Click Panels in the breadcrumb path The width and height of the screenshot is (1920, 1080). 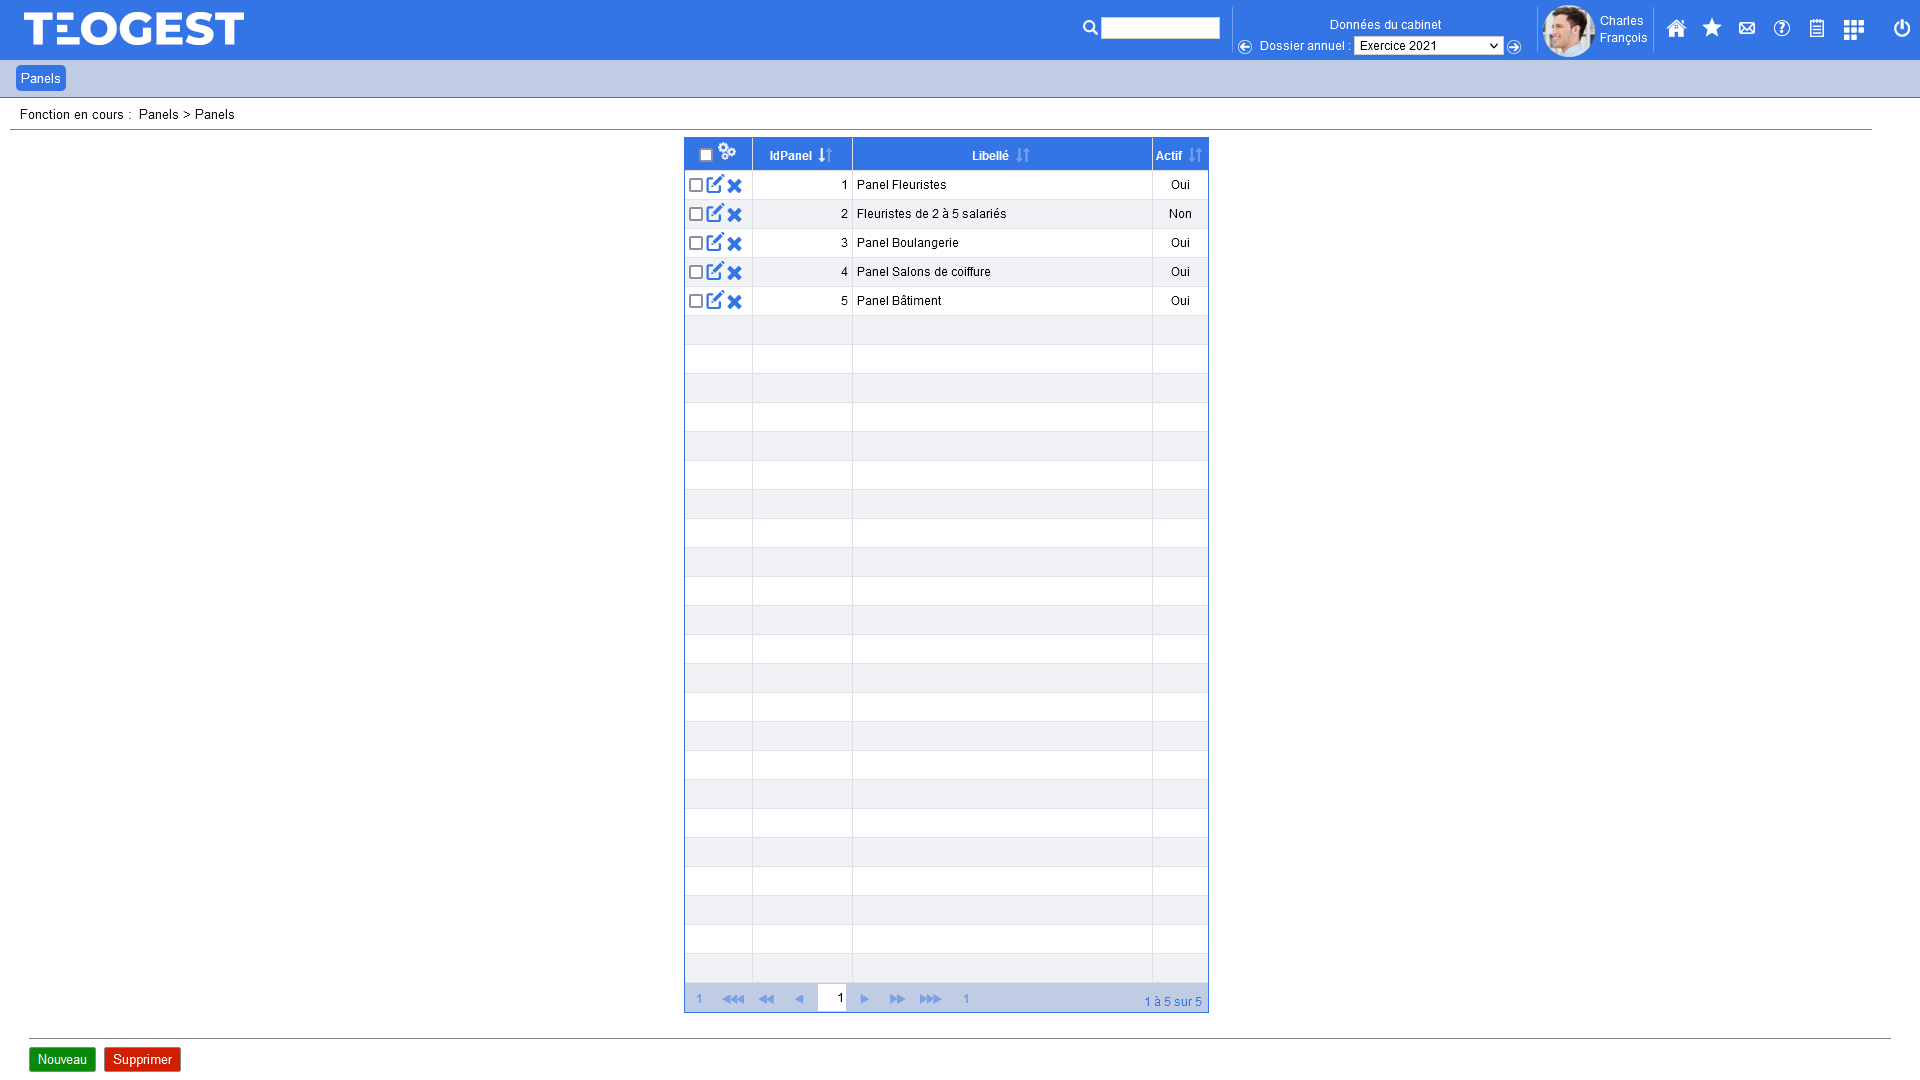pyautogui.click(x=158, y=115)
